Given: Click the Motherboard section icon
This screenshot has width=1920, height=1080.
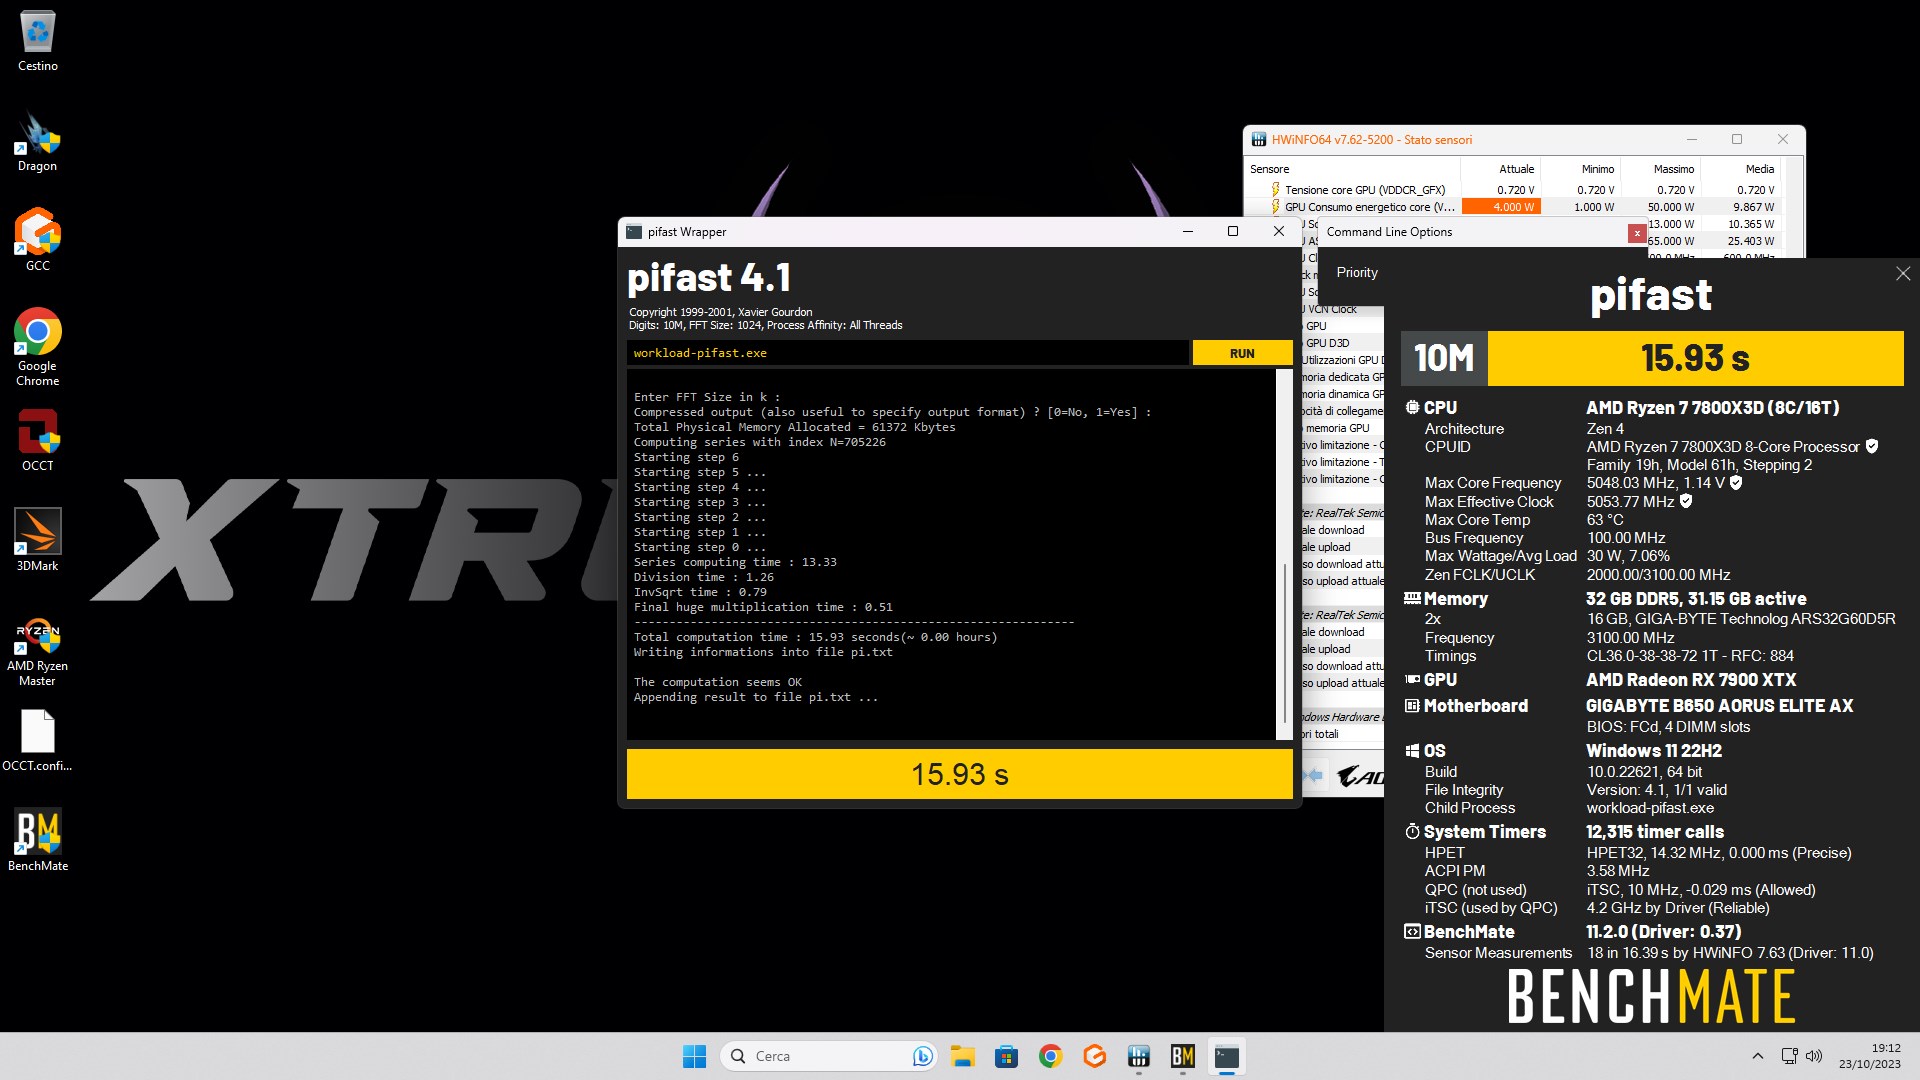Looking at the screenshot, I should click(1412, 706).
